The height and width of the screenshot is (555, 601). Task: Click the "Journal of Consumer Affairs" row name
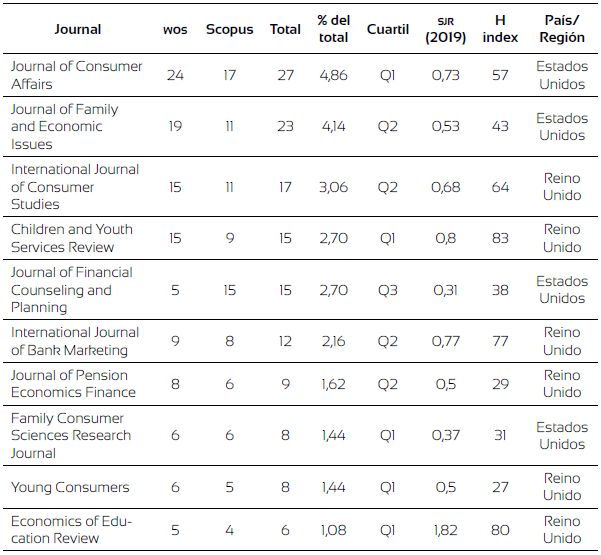pyautogui.click(x=76, y=75)
